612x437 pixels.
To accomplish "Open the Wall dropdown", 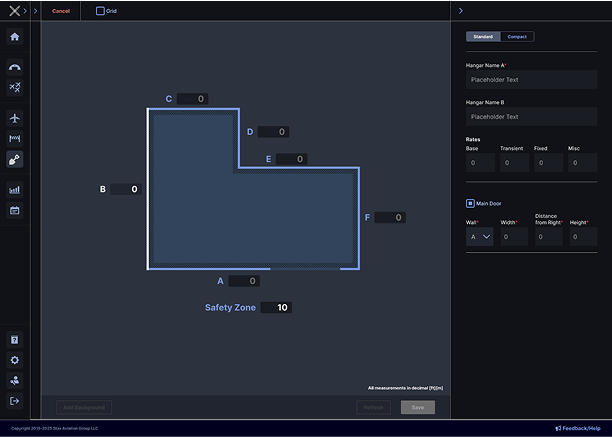I will point(480,237).
